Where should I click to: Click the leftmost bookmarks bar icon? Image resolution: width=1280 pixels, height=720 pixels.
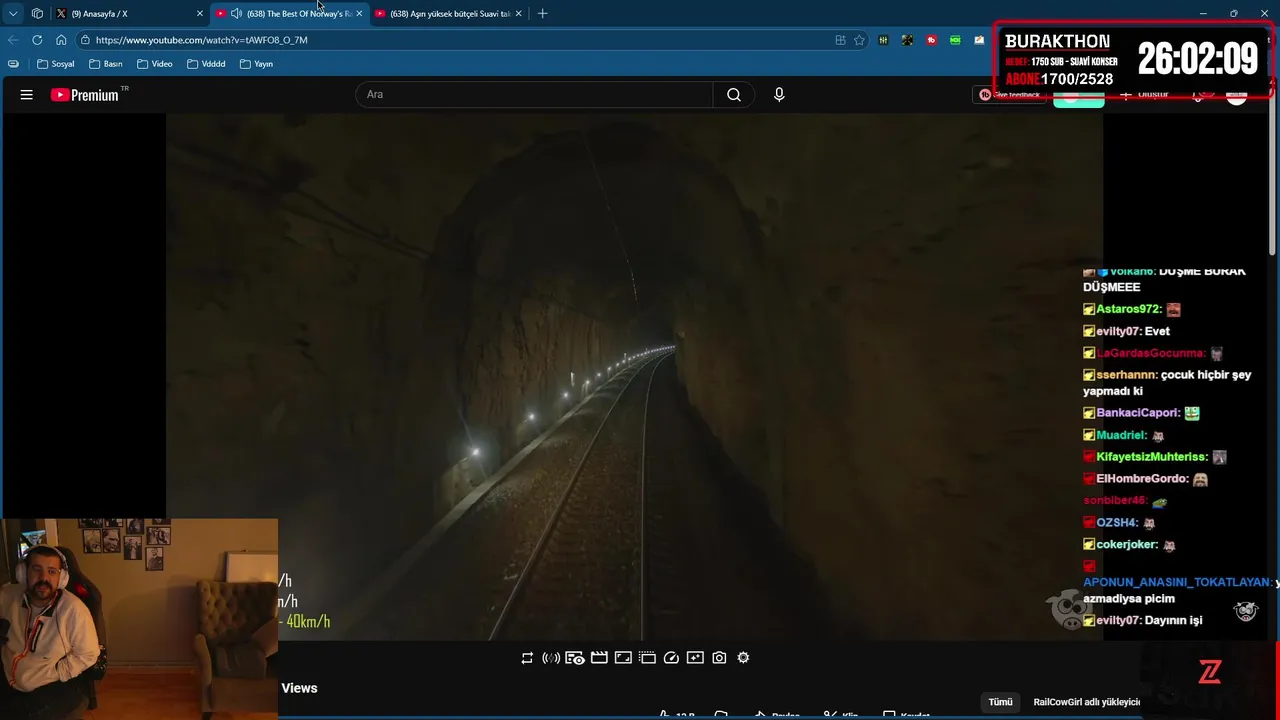click(13, 64)
